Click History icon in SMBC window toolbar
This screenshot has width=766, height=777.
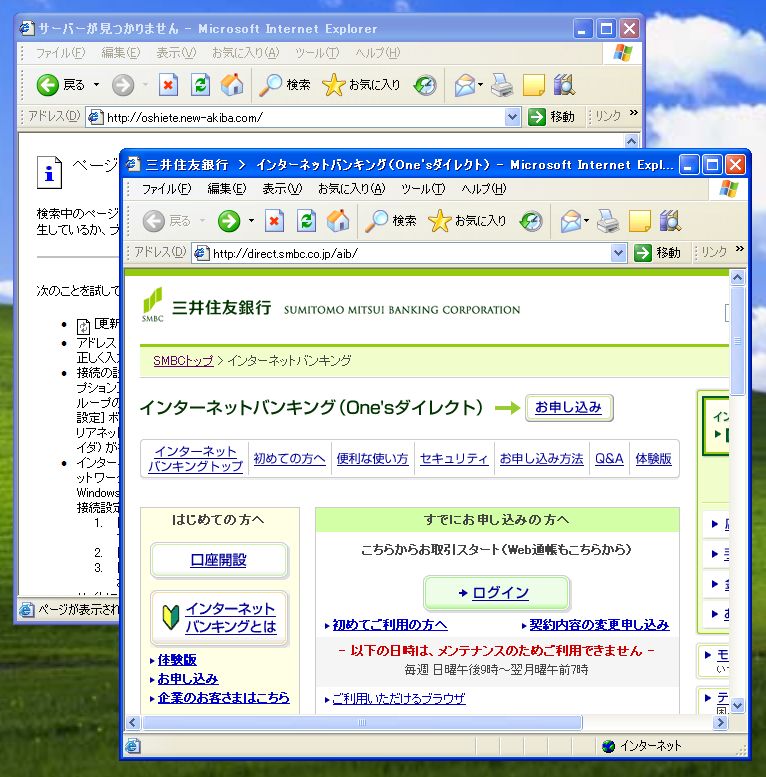[x=531, y=221]
